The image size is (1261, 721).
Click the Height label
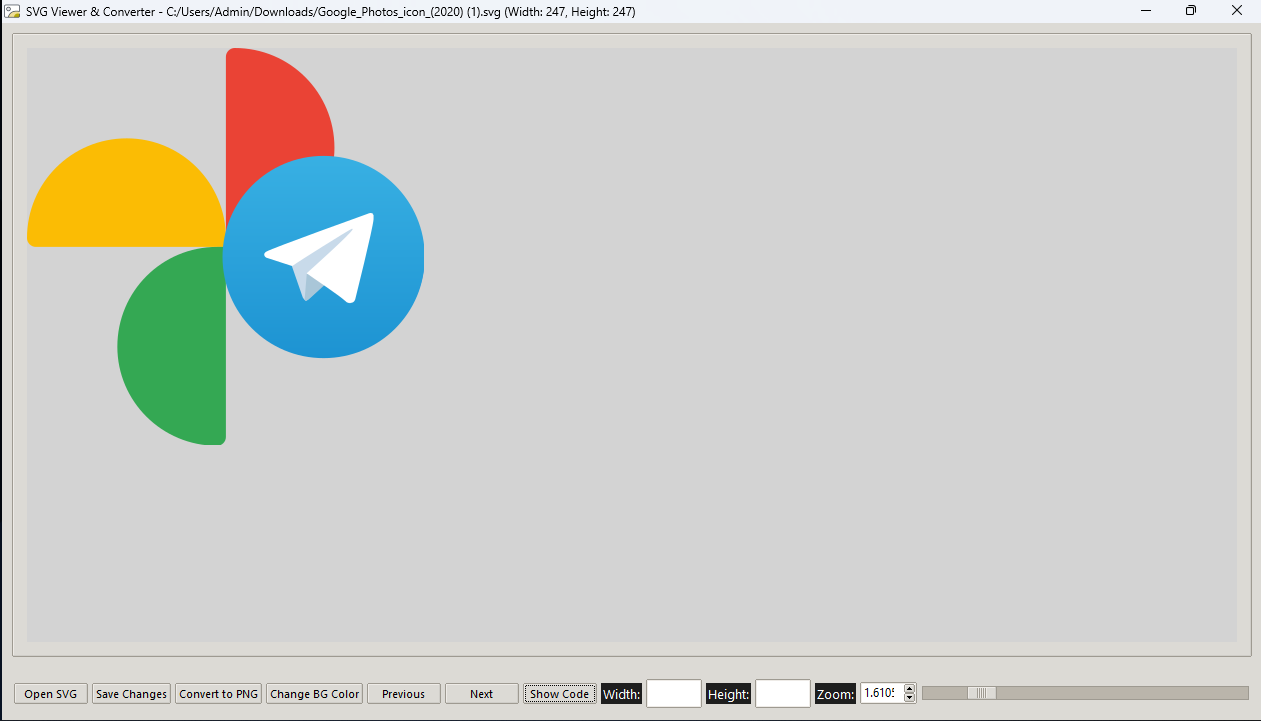click(x=729, y=694)
